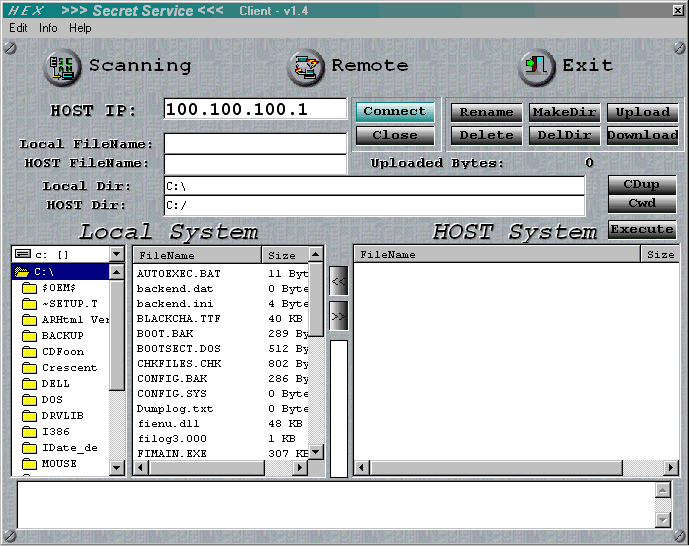689x546 pixels.
Task: Open the local drive c: dropdown
Action: click(116, 255)
